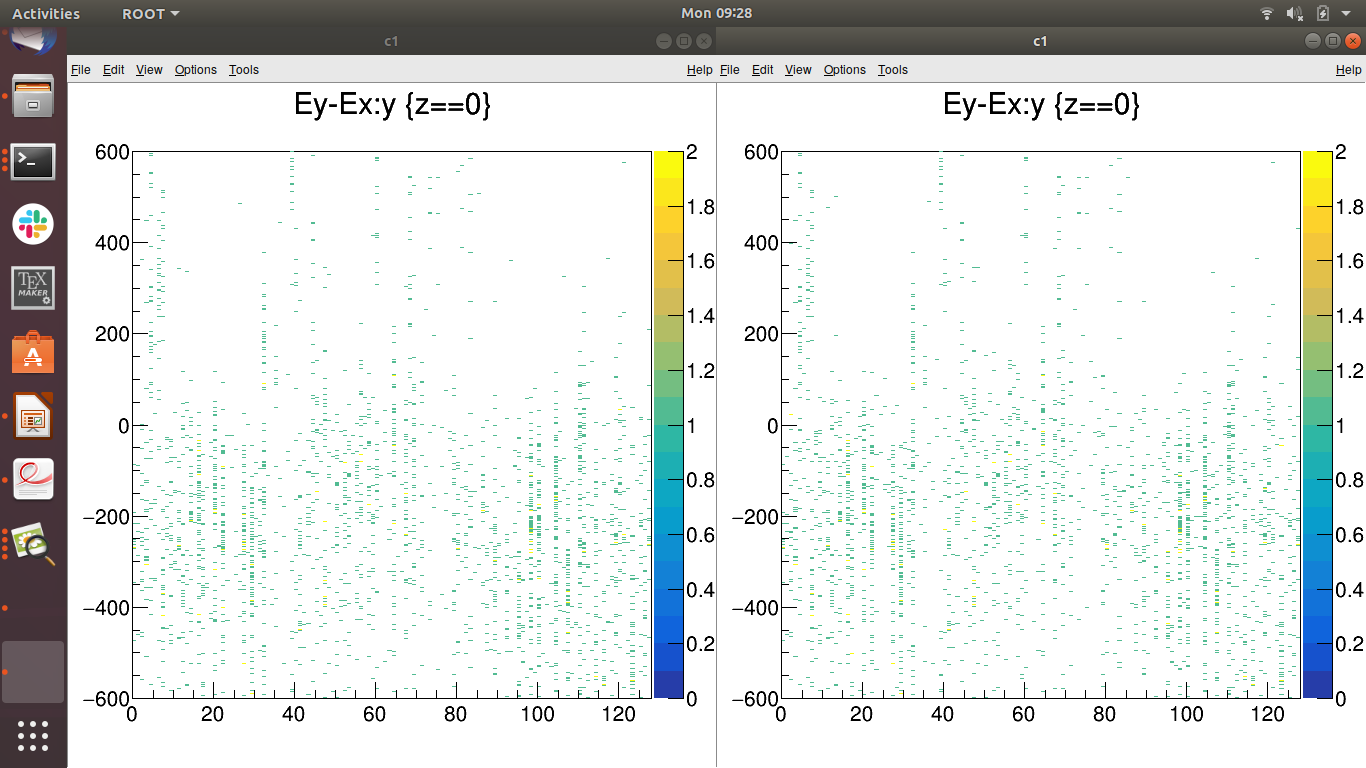This screenshot has height=768, width=1366.
Task: Maximize the right c1 window
Action: (1333, 41)
